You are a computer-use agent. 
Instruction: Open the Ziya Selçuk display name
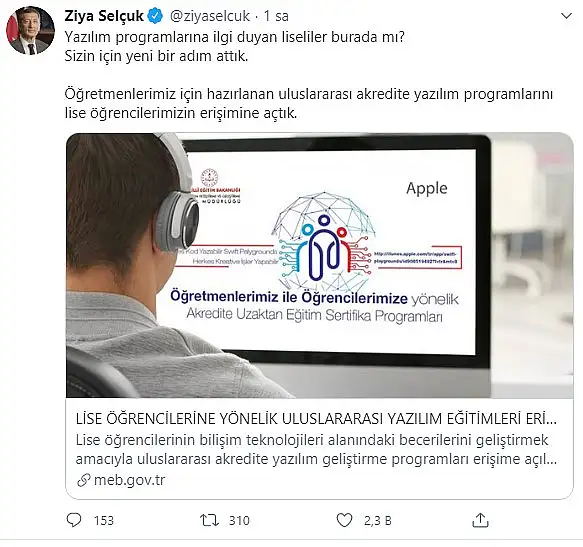[104, 16]
